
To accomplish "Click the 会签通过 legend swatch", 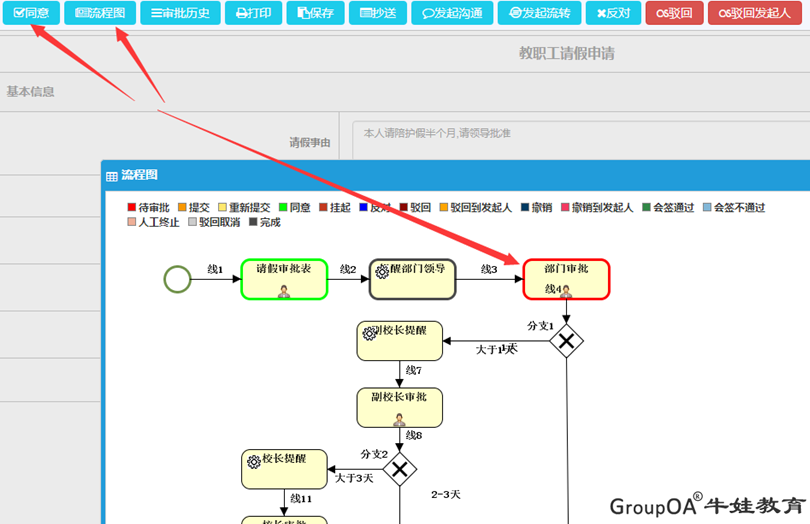I will pos(646,207).
